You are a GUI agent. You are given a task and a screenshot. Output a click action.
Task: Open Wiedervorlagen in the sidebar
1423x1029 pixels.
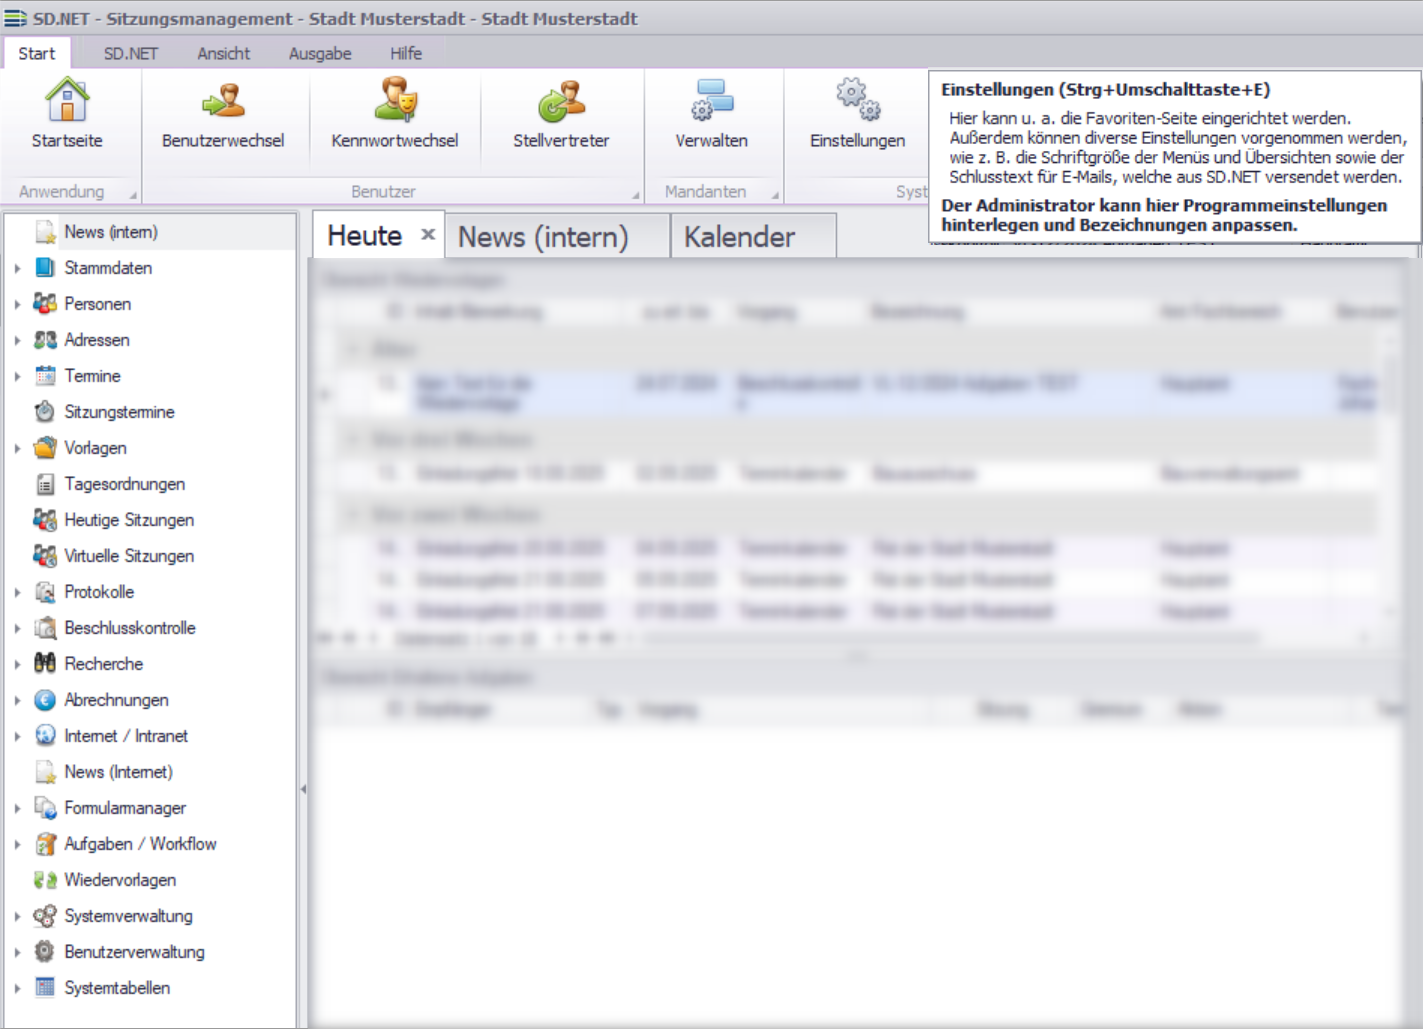[120, 880]
